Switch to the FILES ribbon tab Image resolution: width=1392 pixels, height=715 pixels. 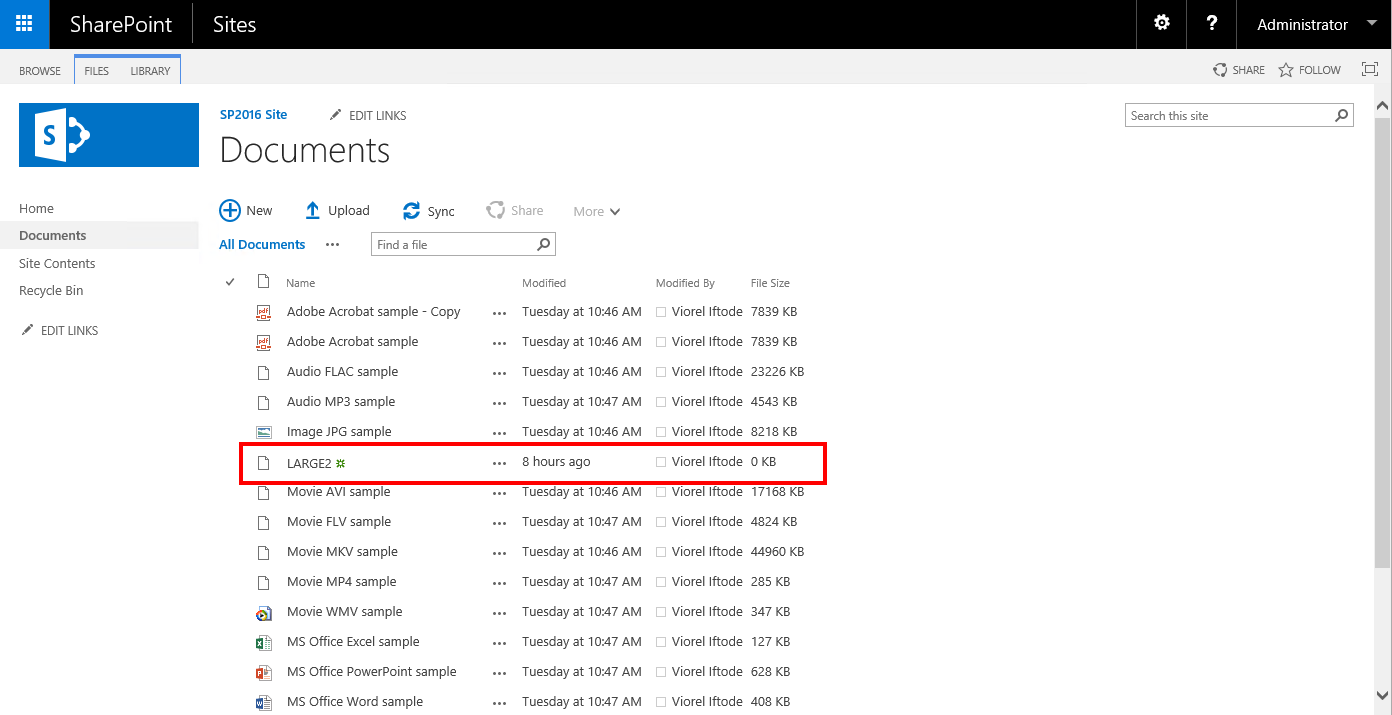point(97,71)
